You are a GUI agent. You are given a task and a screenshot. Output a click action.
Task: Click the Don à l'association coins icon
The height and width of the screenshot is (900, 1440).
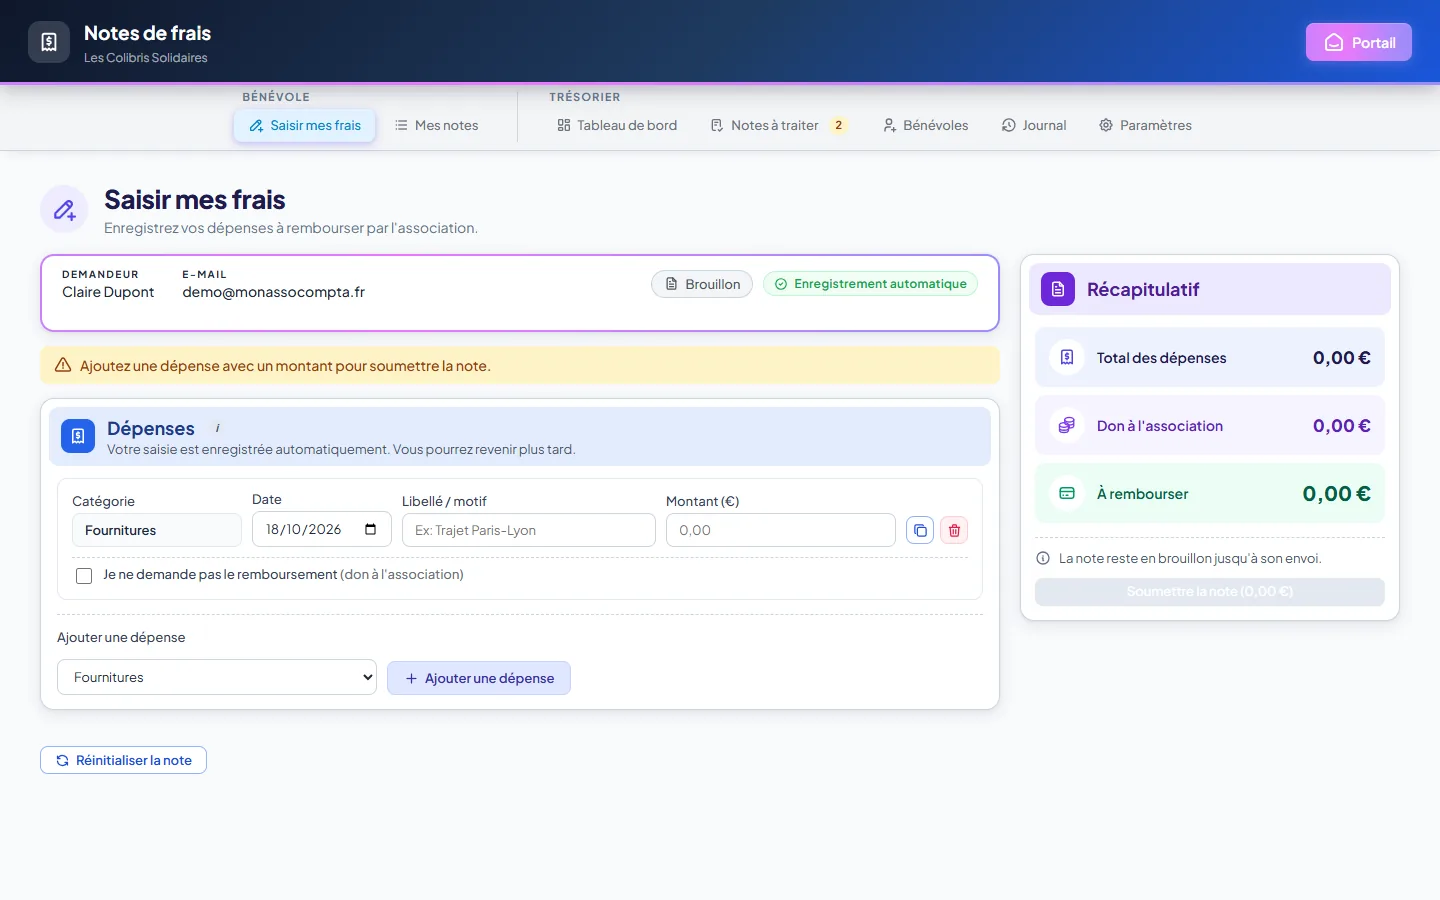[1067, 425]
